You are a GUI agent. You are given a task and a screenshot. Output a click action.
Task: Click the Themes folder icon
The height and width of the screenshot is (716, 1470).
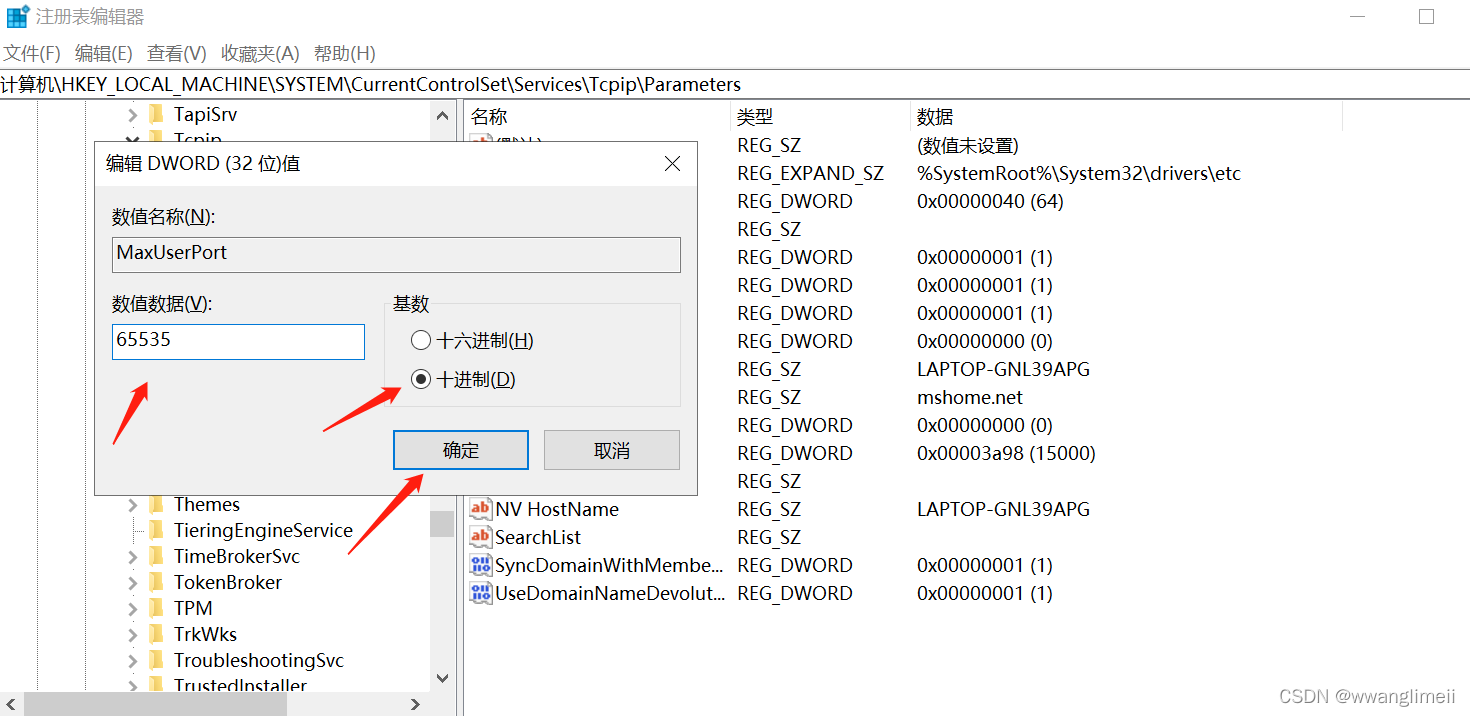tap(156, 504)
